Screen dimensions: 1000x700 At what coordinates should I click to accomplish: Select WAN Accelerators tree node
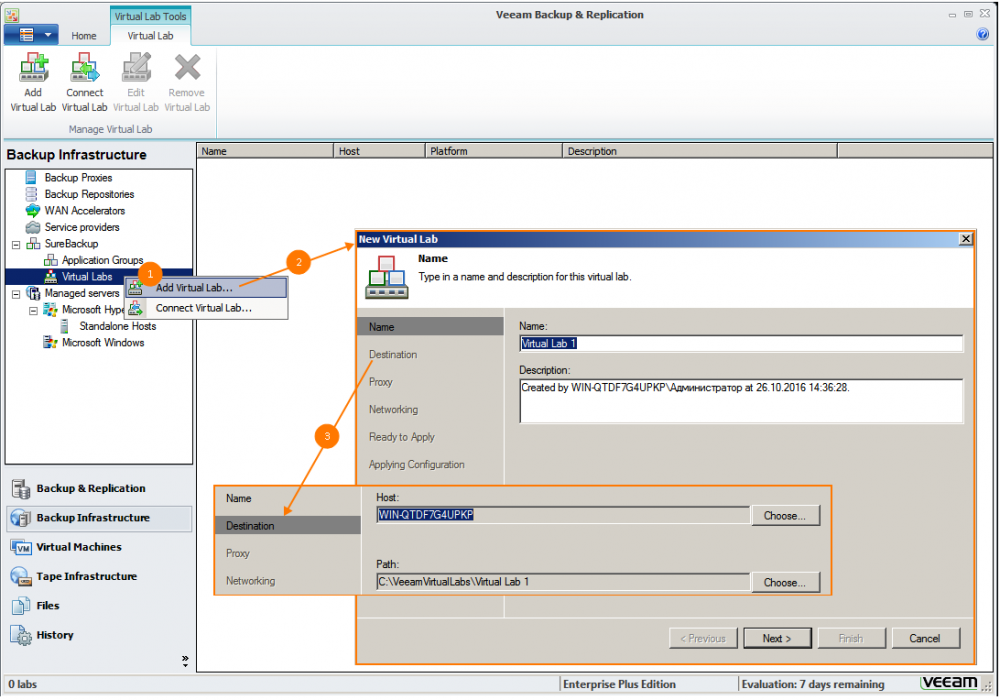coord(85,211)
